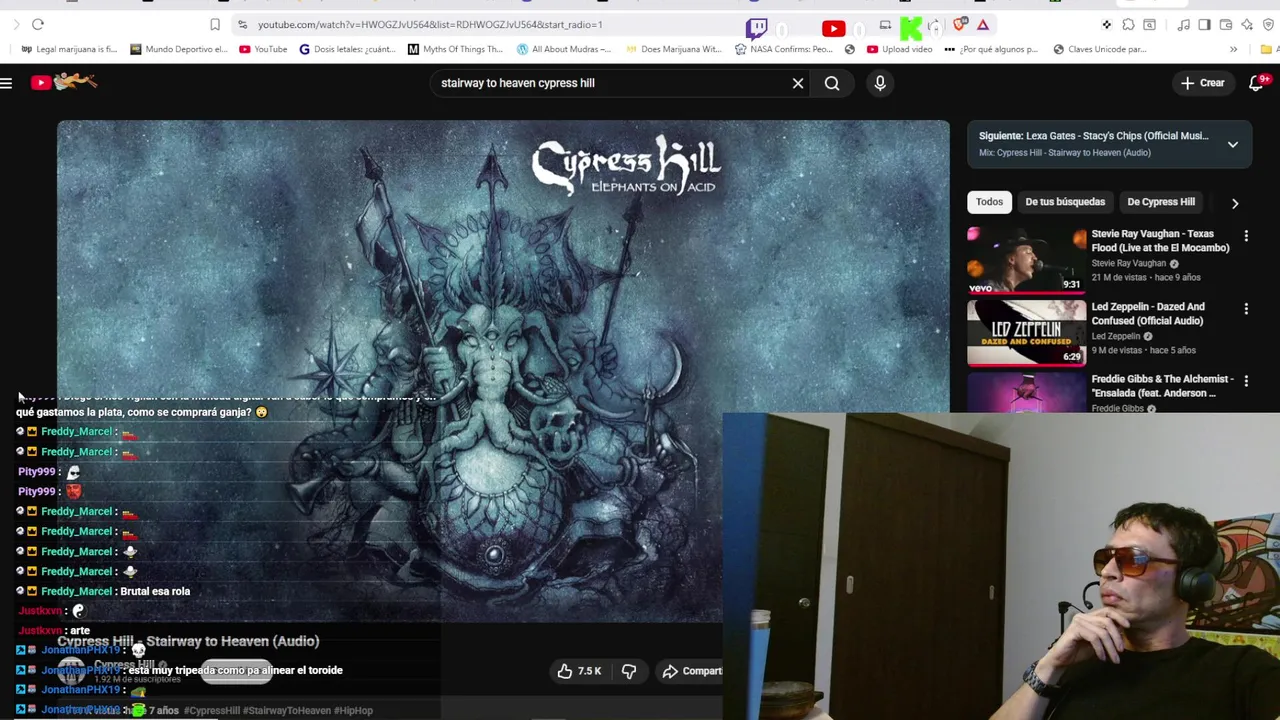Click Siguiente: Lexa Gates Stacy's Chips heading
Screen dimensions: 1280x720
tap(1093, 136)
